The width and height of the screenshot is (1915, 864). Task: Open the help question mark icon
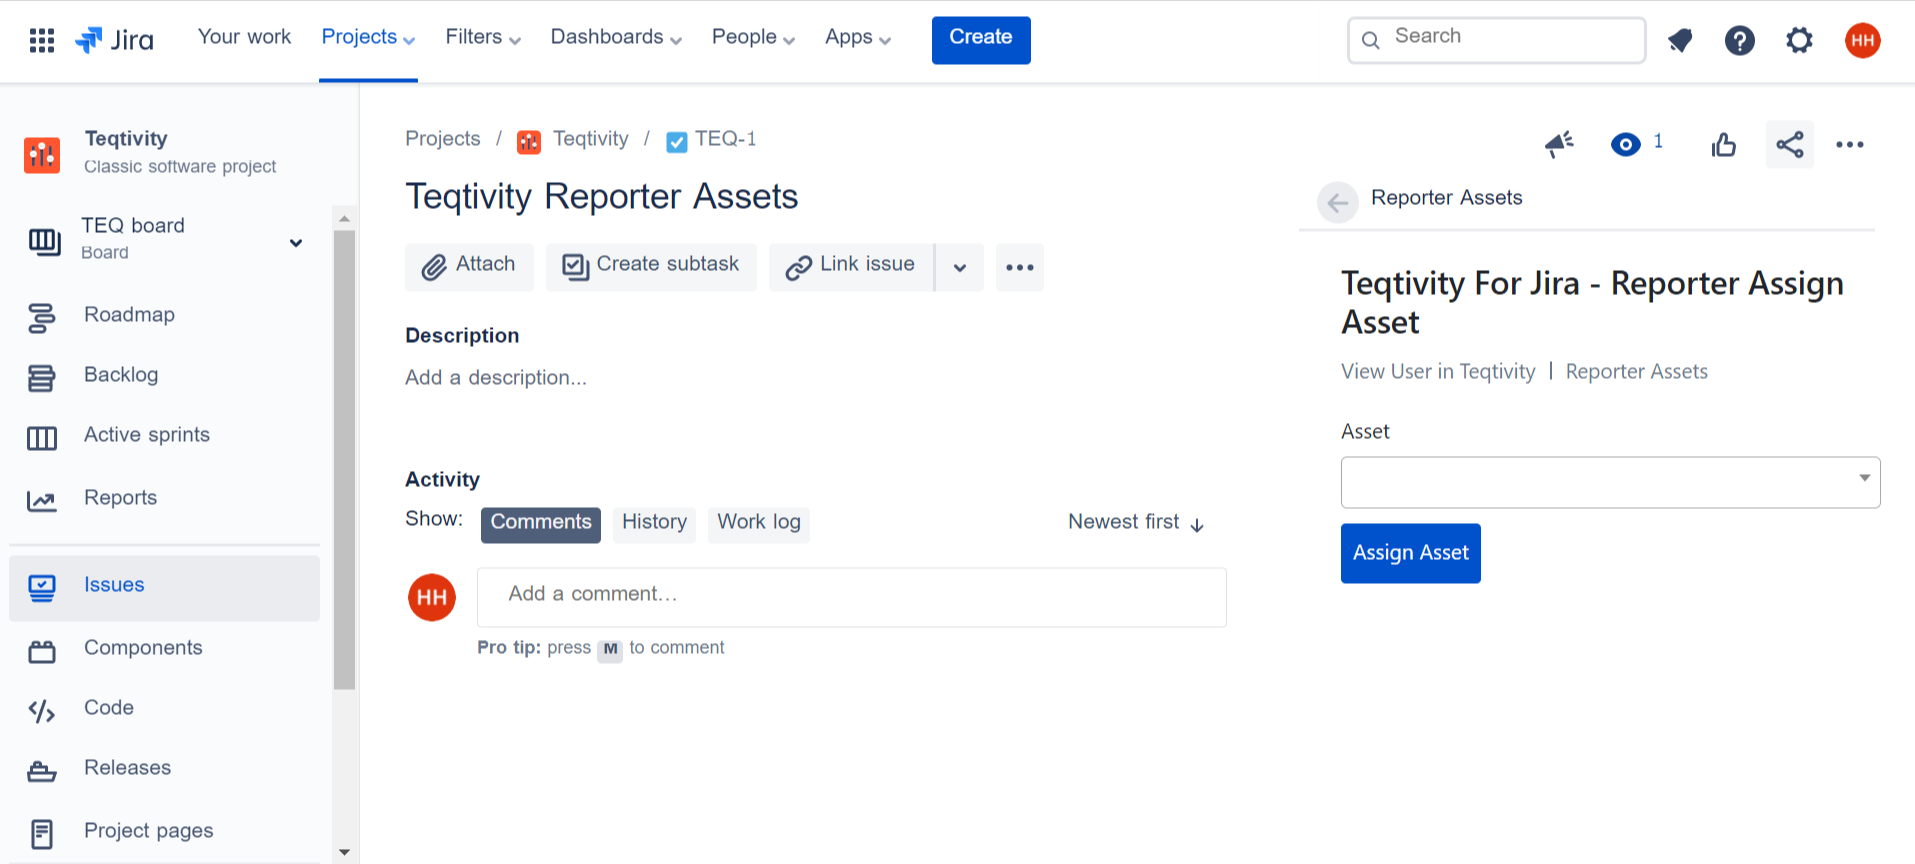click(x=1740, y=40)
